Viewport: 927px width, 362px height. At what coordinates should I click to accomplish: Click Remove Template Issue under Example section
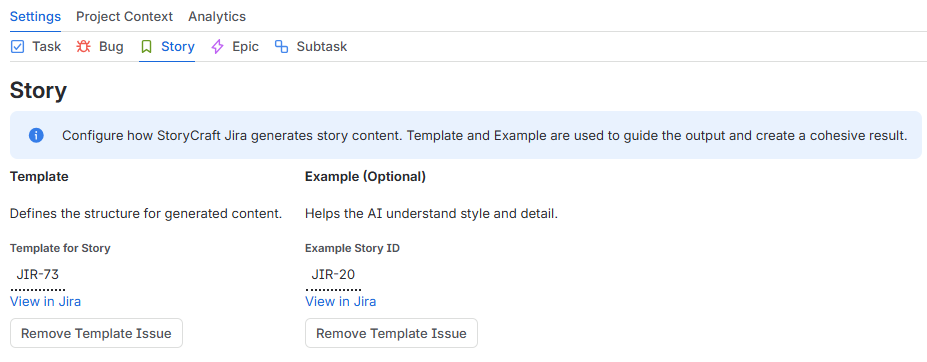click(391, 333)
